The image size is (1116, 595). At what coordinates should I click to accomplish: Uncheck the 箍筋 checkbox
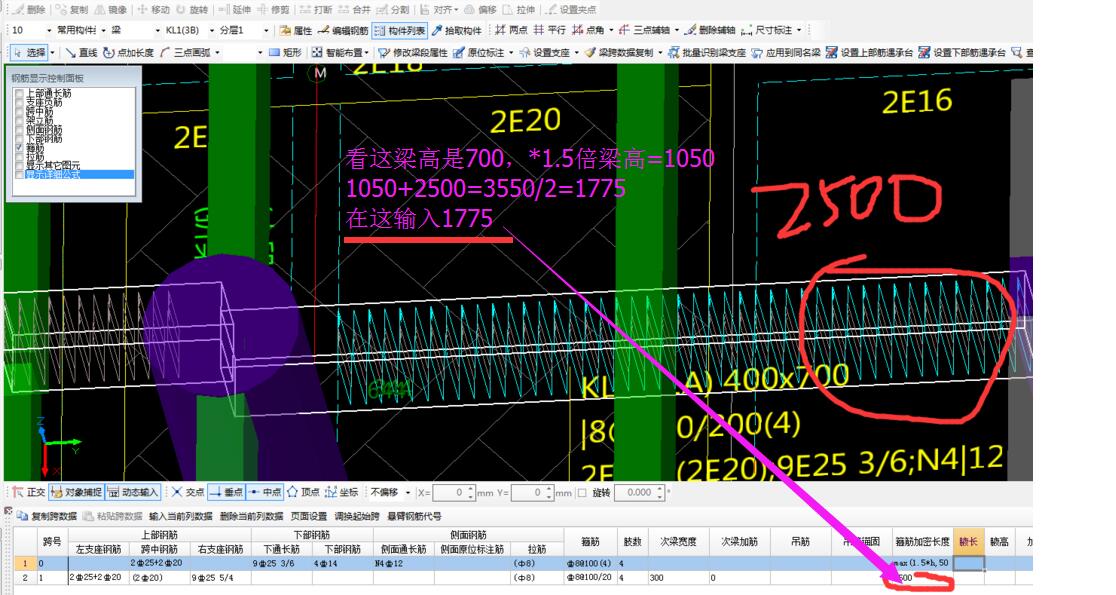click(x=19, y=147)
